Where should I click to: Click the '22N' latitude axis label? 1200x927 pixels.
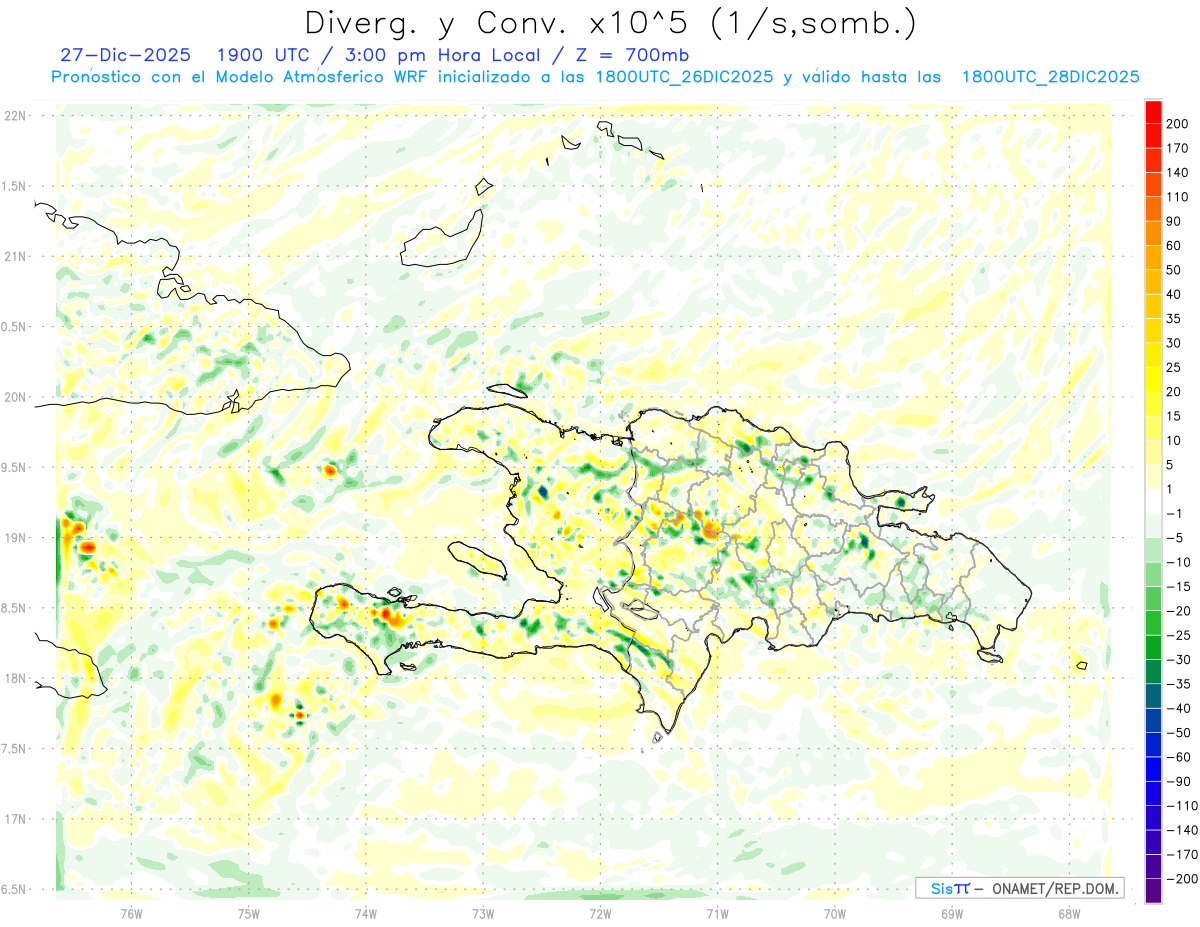14,116
